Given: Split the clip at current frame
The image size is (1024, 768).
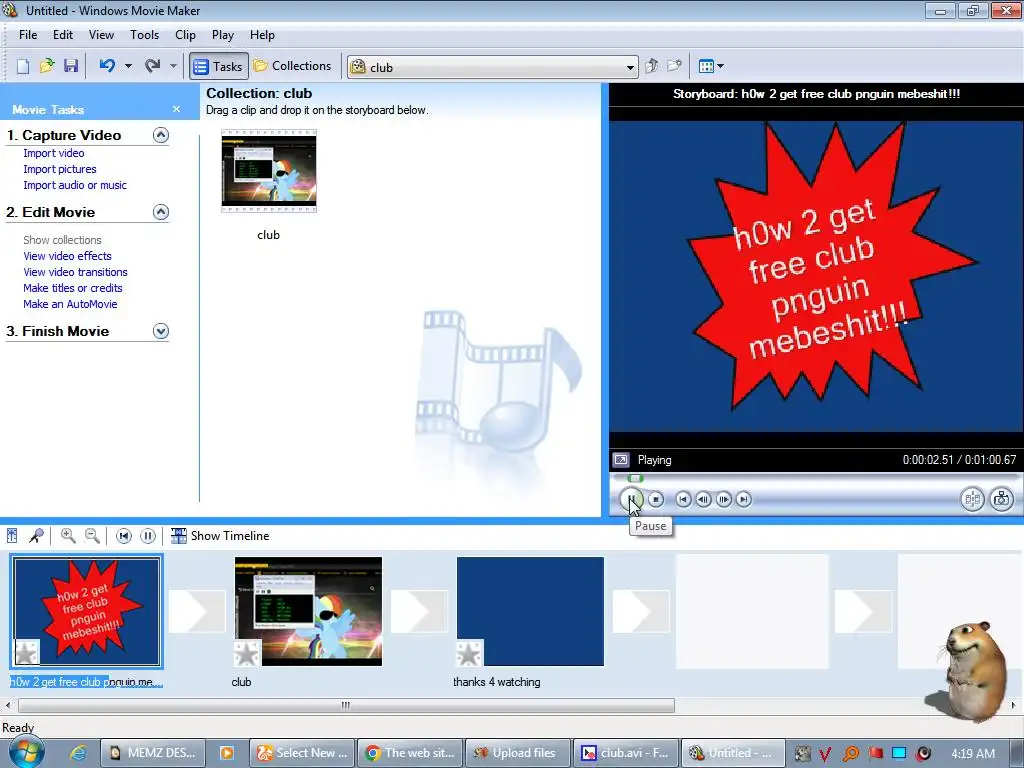Looking at the screenshot, I should pos(972,500).
